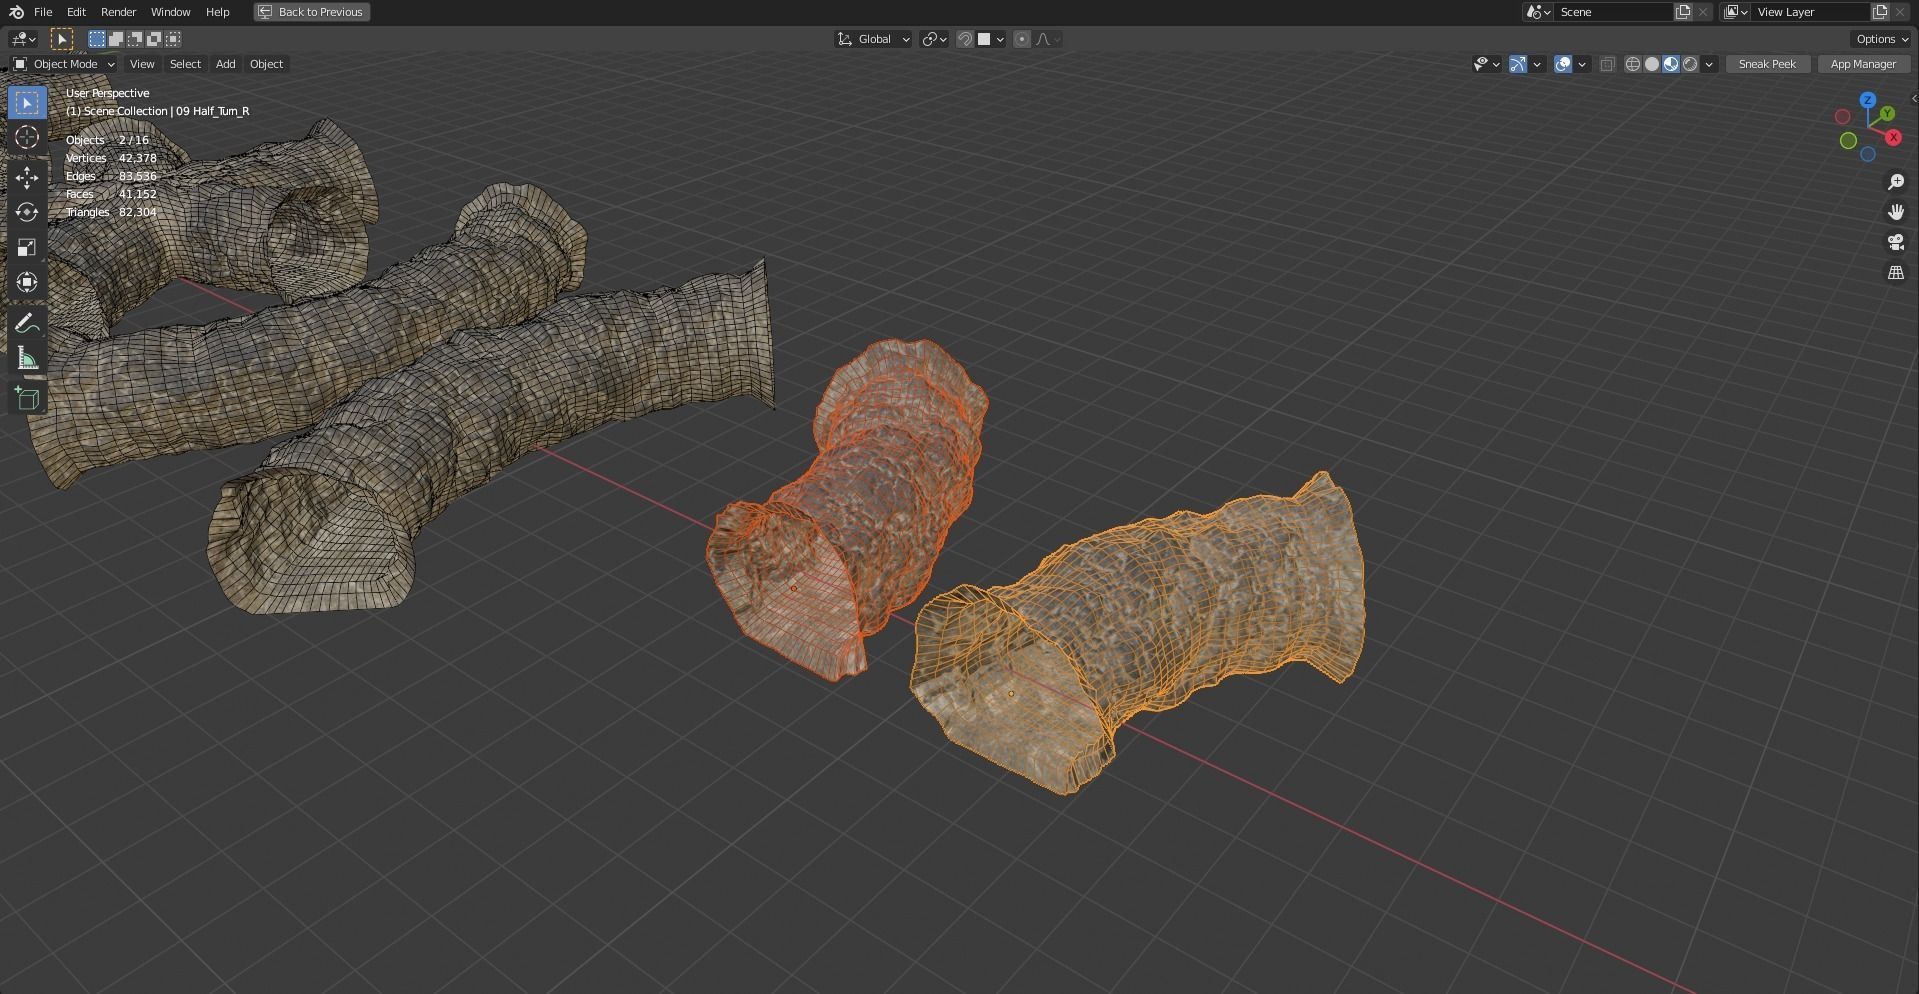The width and height of the screenshot is (1919, 994).
Task: Open the Help menu
Action: 217,12
